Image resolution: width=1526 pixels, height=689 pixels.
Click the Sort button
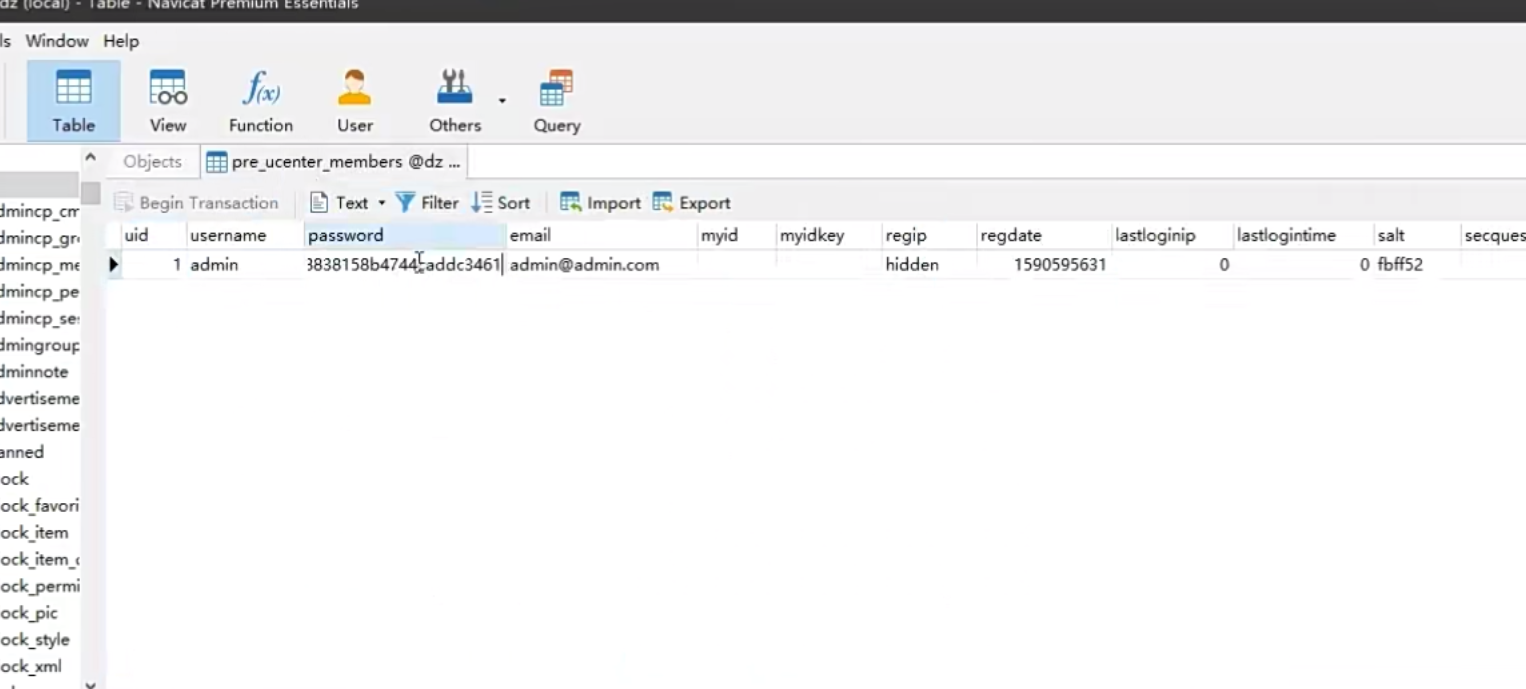(x=501, y=203)
